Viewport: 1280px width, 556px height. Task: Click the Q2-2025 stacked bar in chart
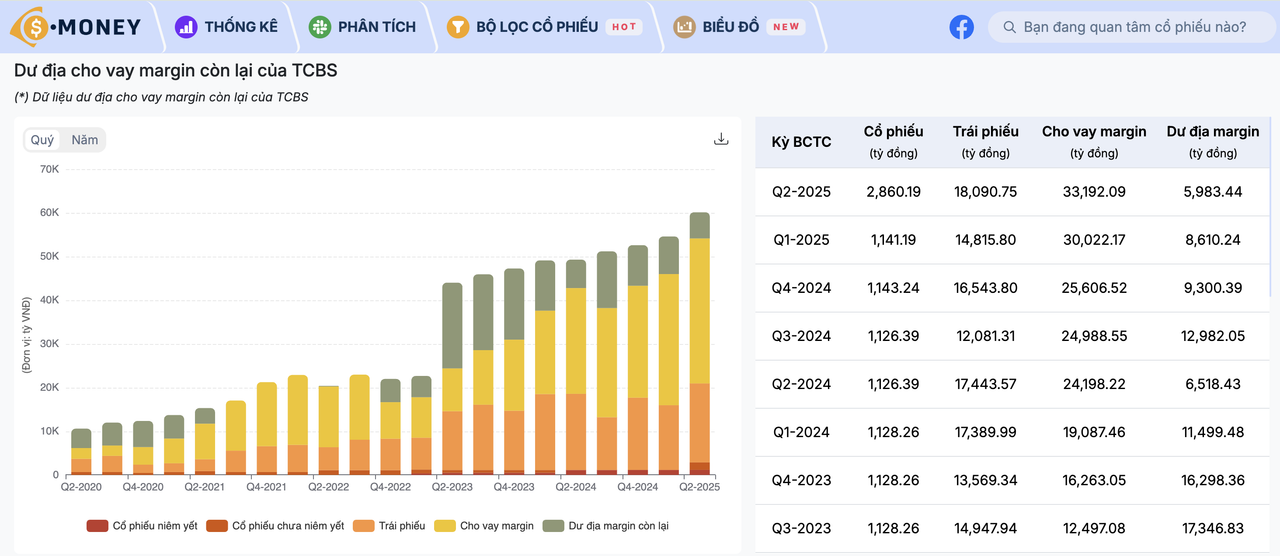700,344
